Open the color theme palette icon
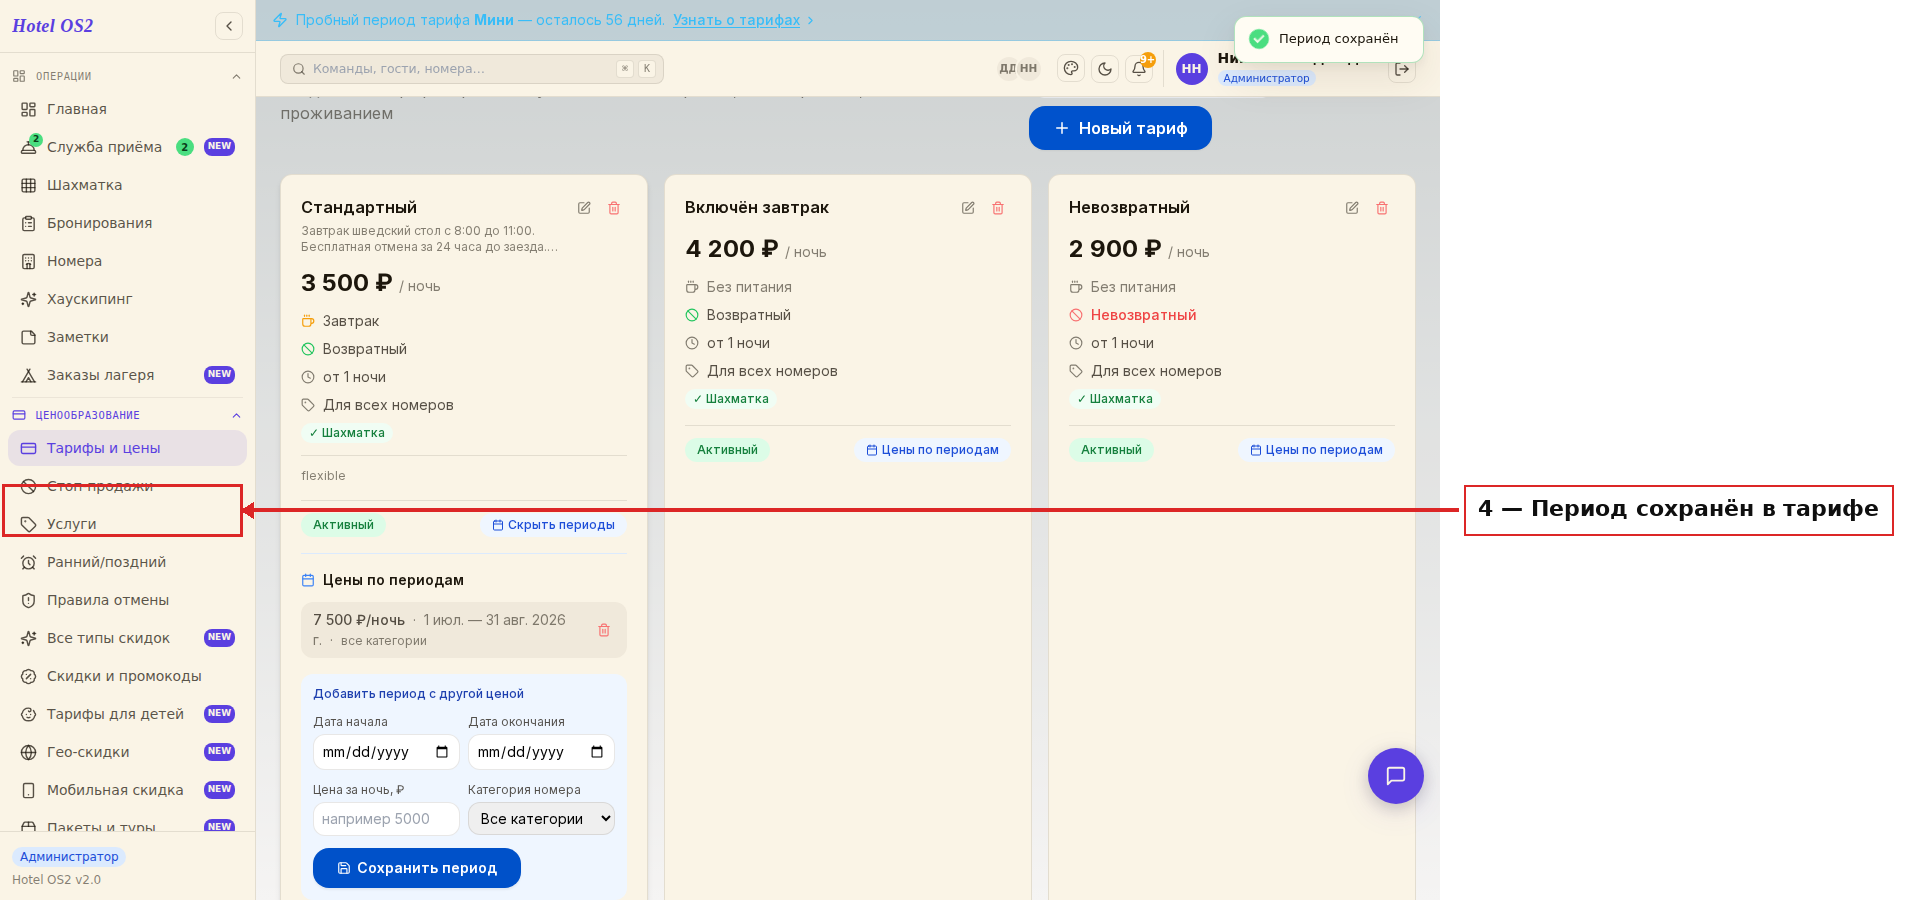The height and width of the screenshot is (900, 1917). [1071, 68]
